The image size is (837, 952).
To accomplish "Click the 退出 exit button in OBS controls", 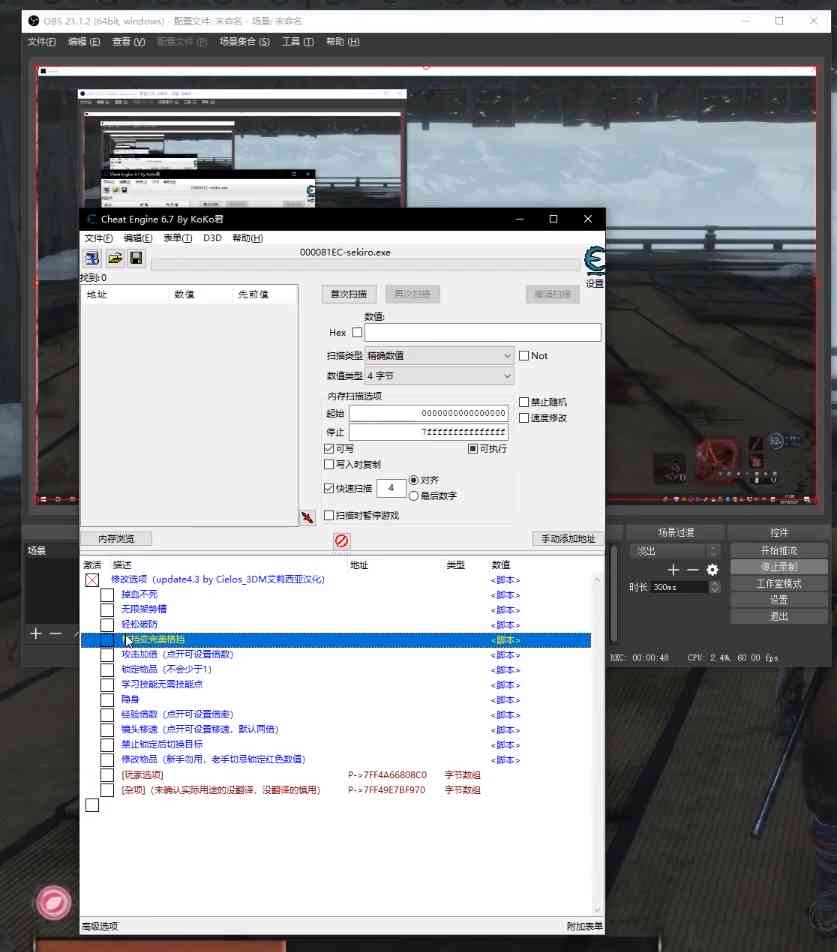I will coord(779,616).
